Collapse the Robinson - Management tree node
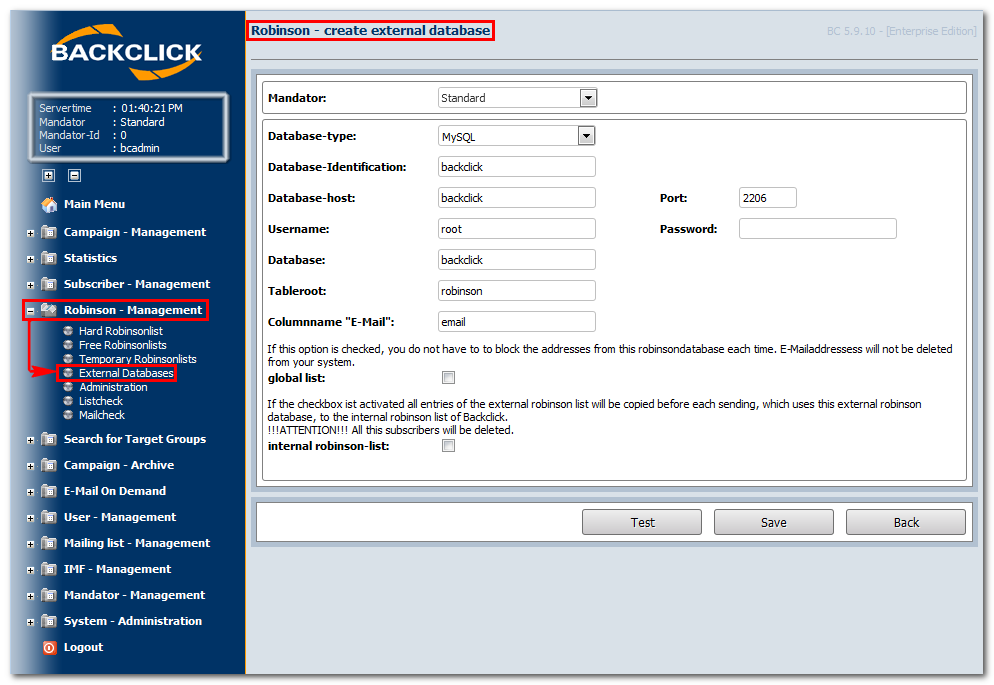 30,310
